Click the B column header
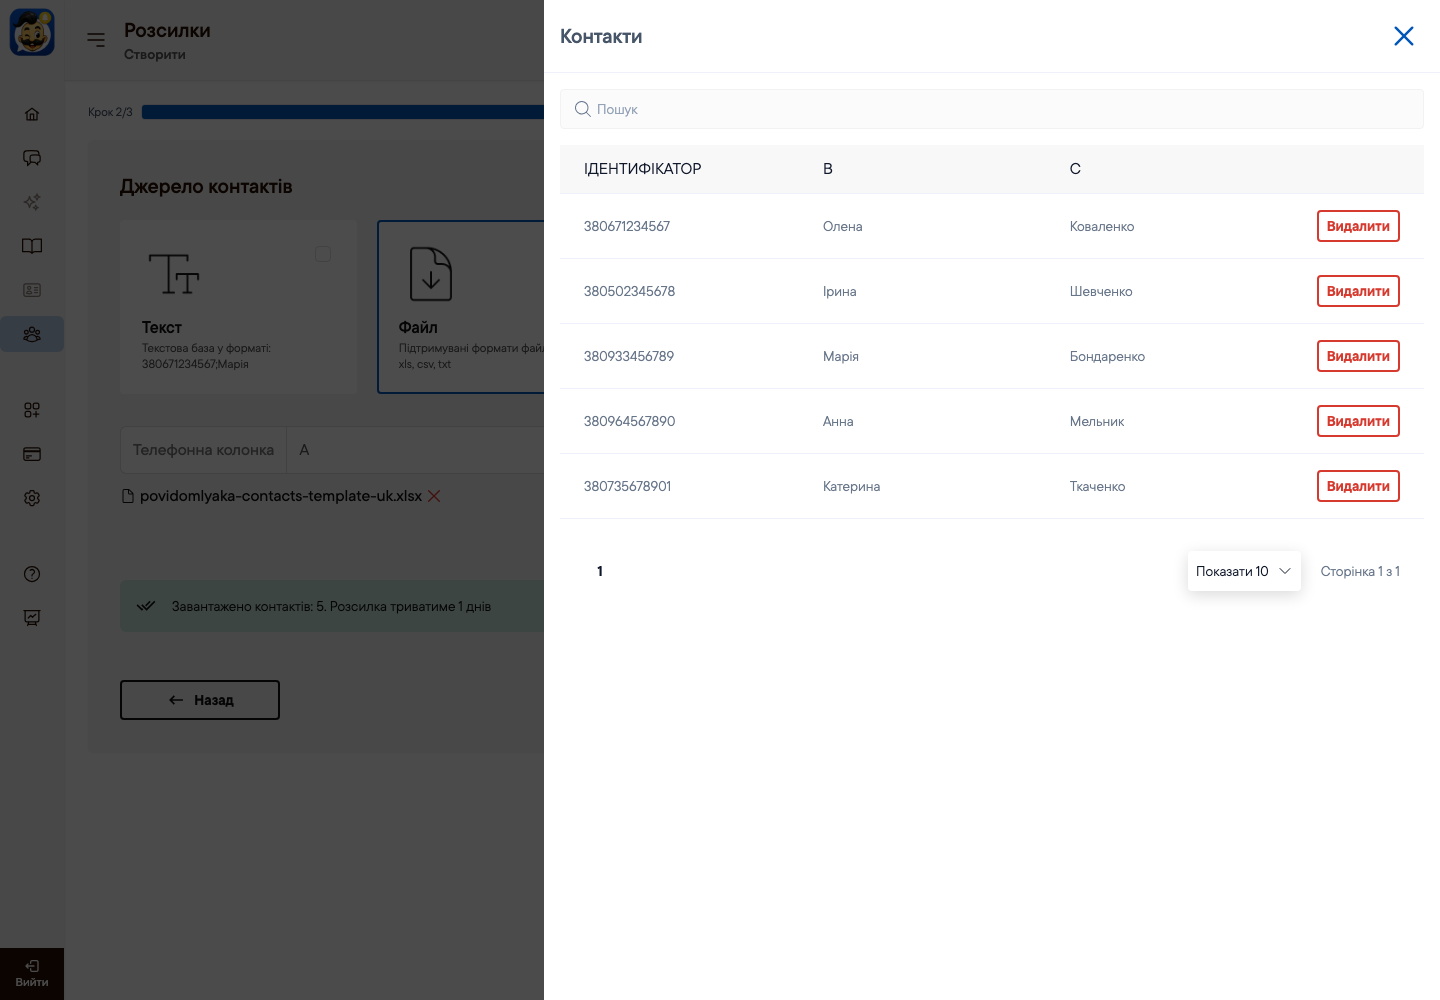The height and width of the screenshot is (1000, 1440). [828, 169]
